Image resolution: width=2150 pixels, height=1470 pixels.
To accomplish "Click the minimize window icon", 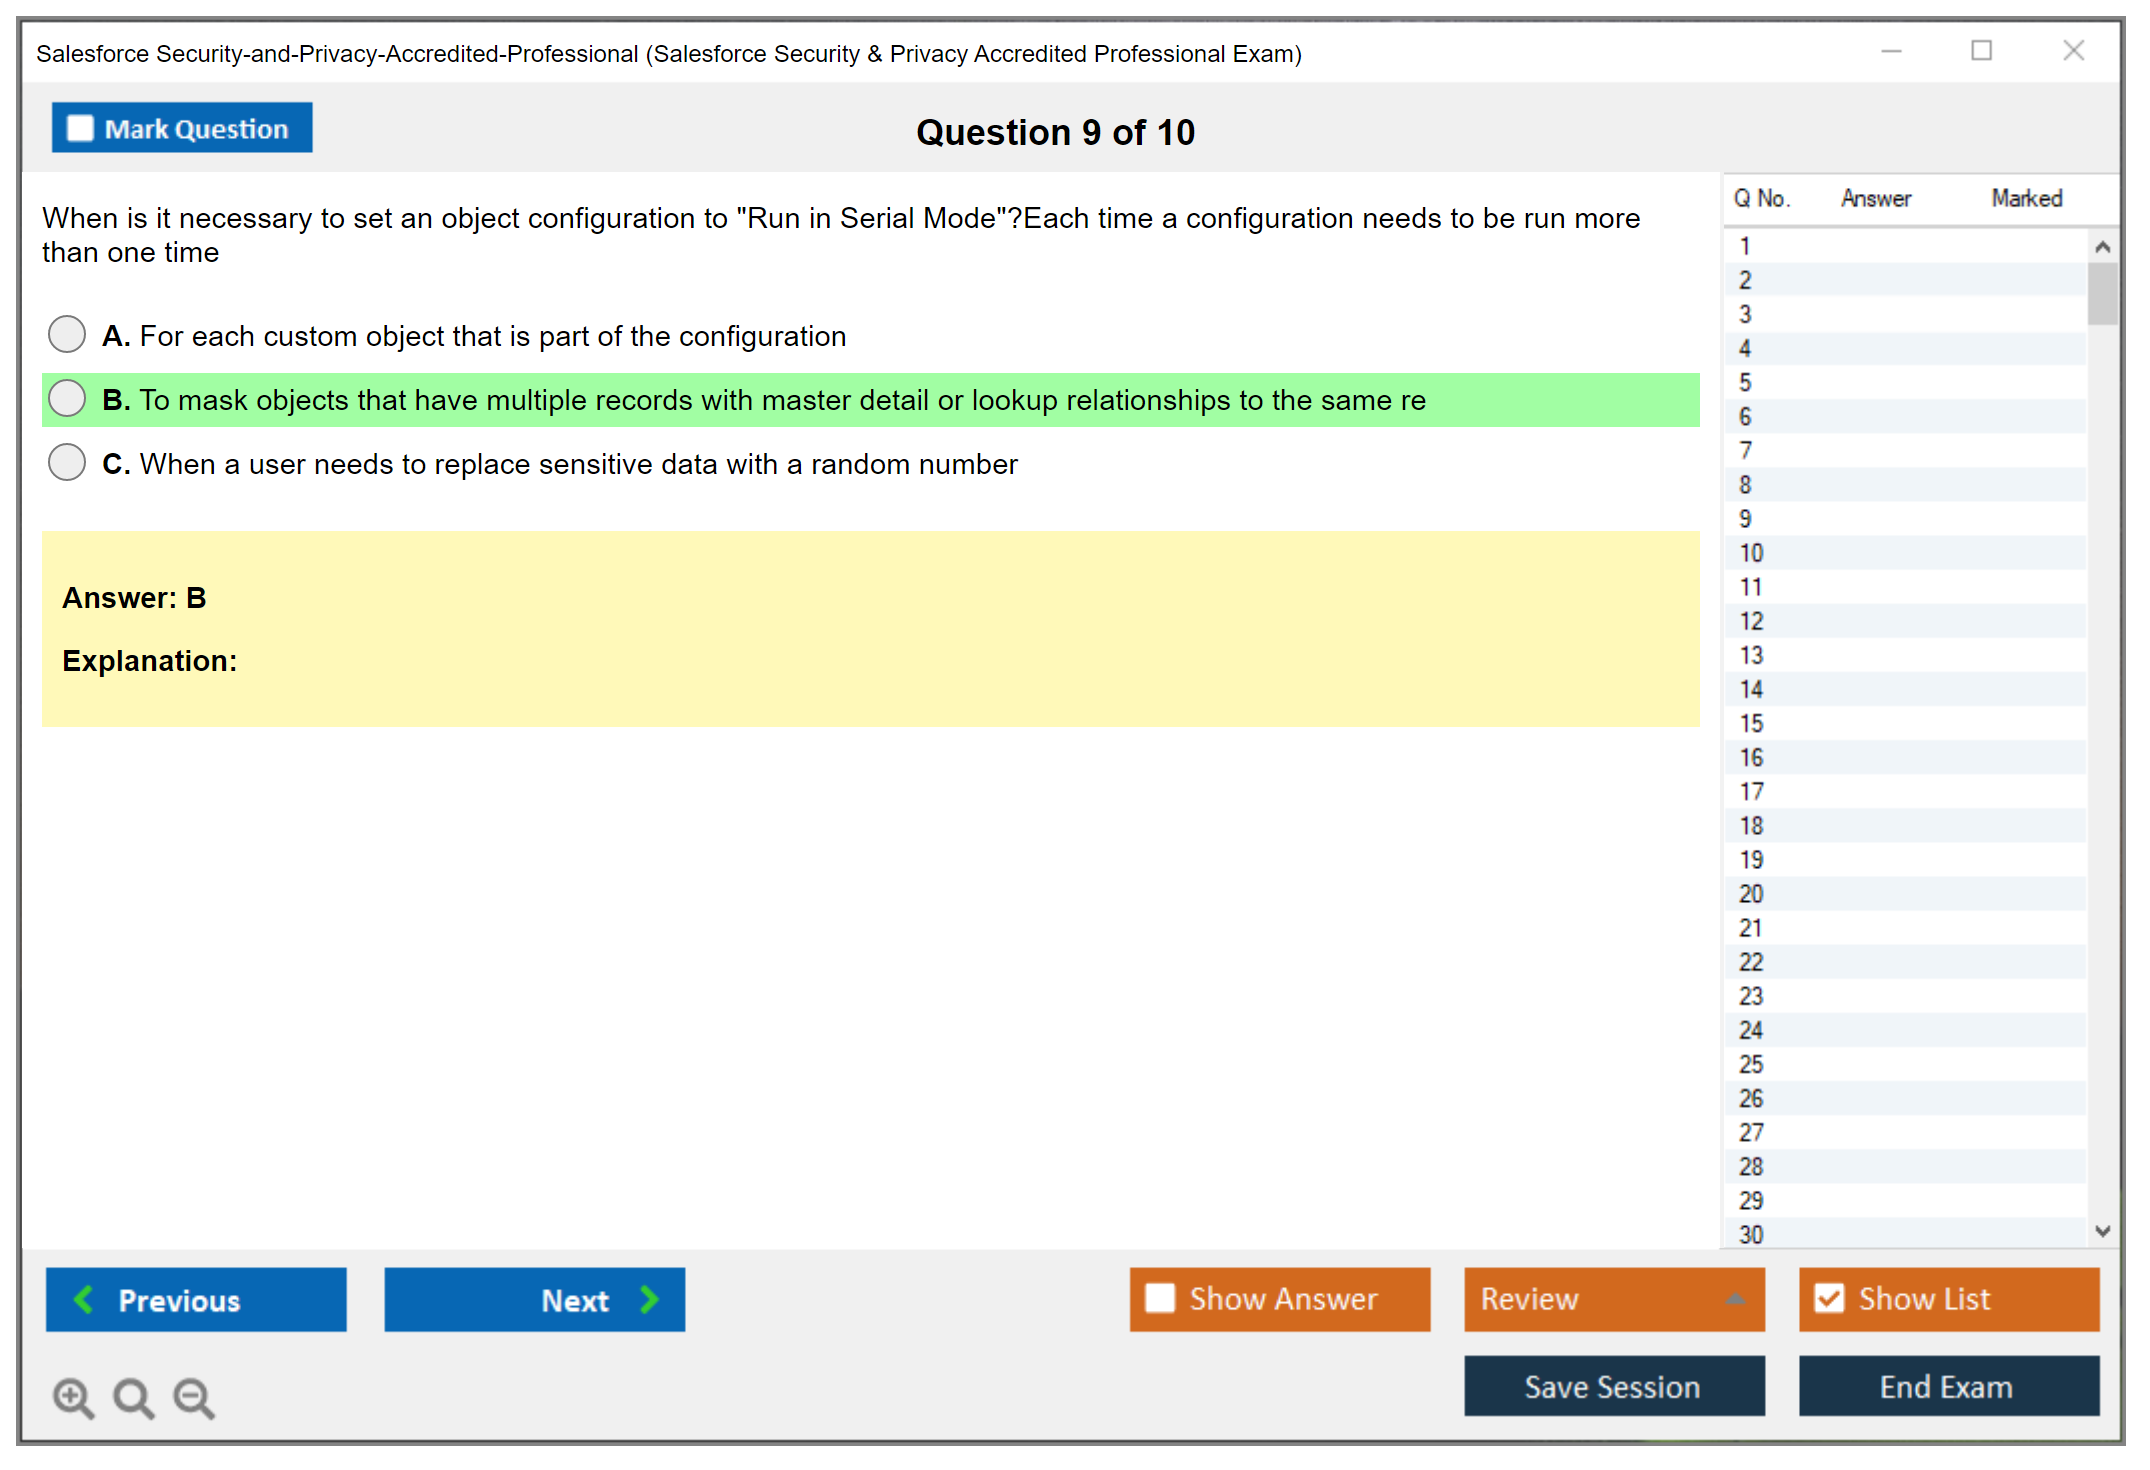I will tap(1891, 51).
